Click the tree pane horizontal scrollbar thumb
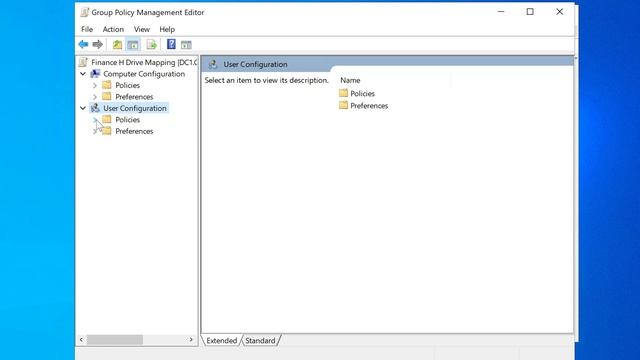 click(115, 340)
